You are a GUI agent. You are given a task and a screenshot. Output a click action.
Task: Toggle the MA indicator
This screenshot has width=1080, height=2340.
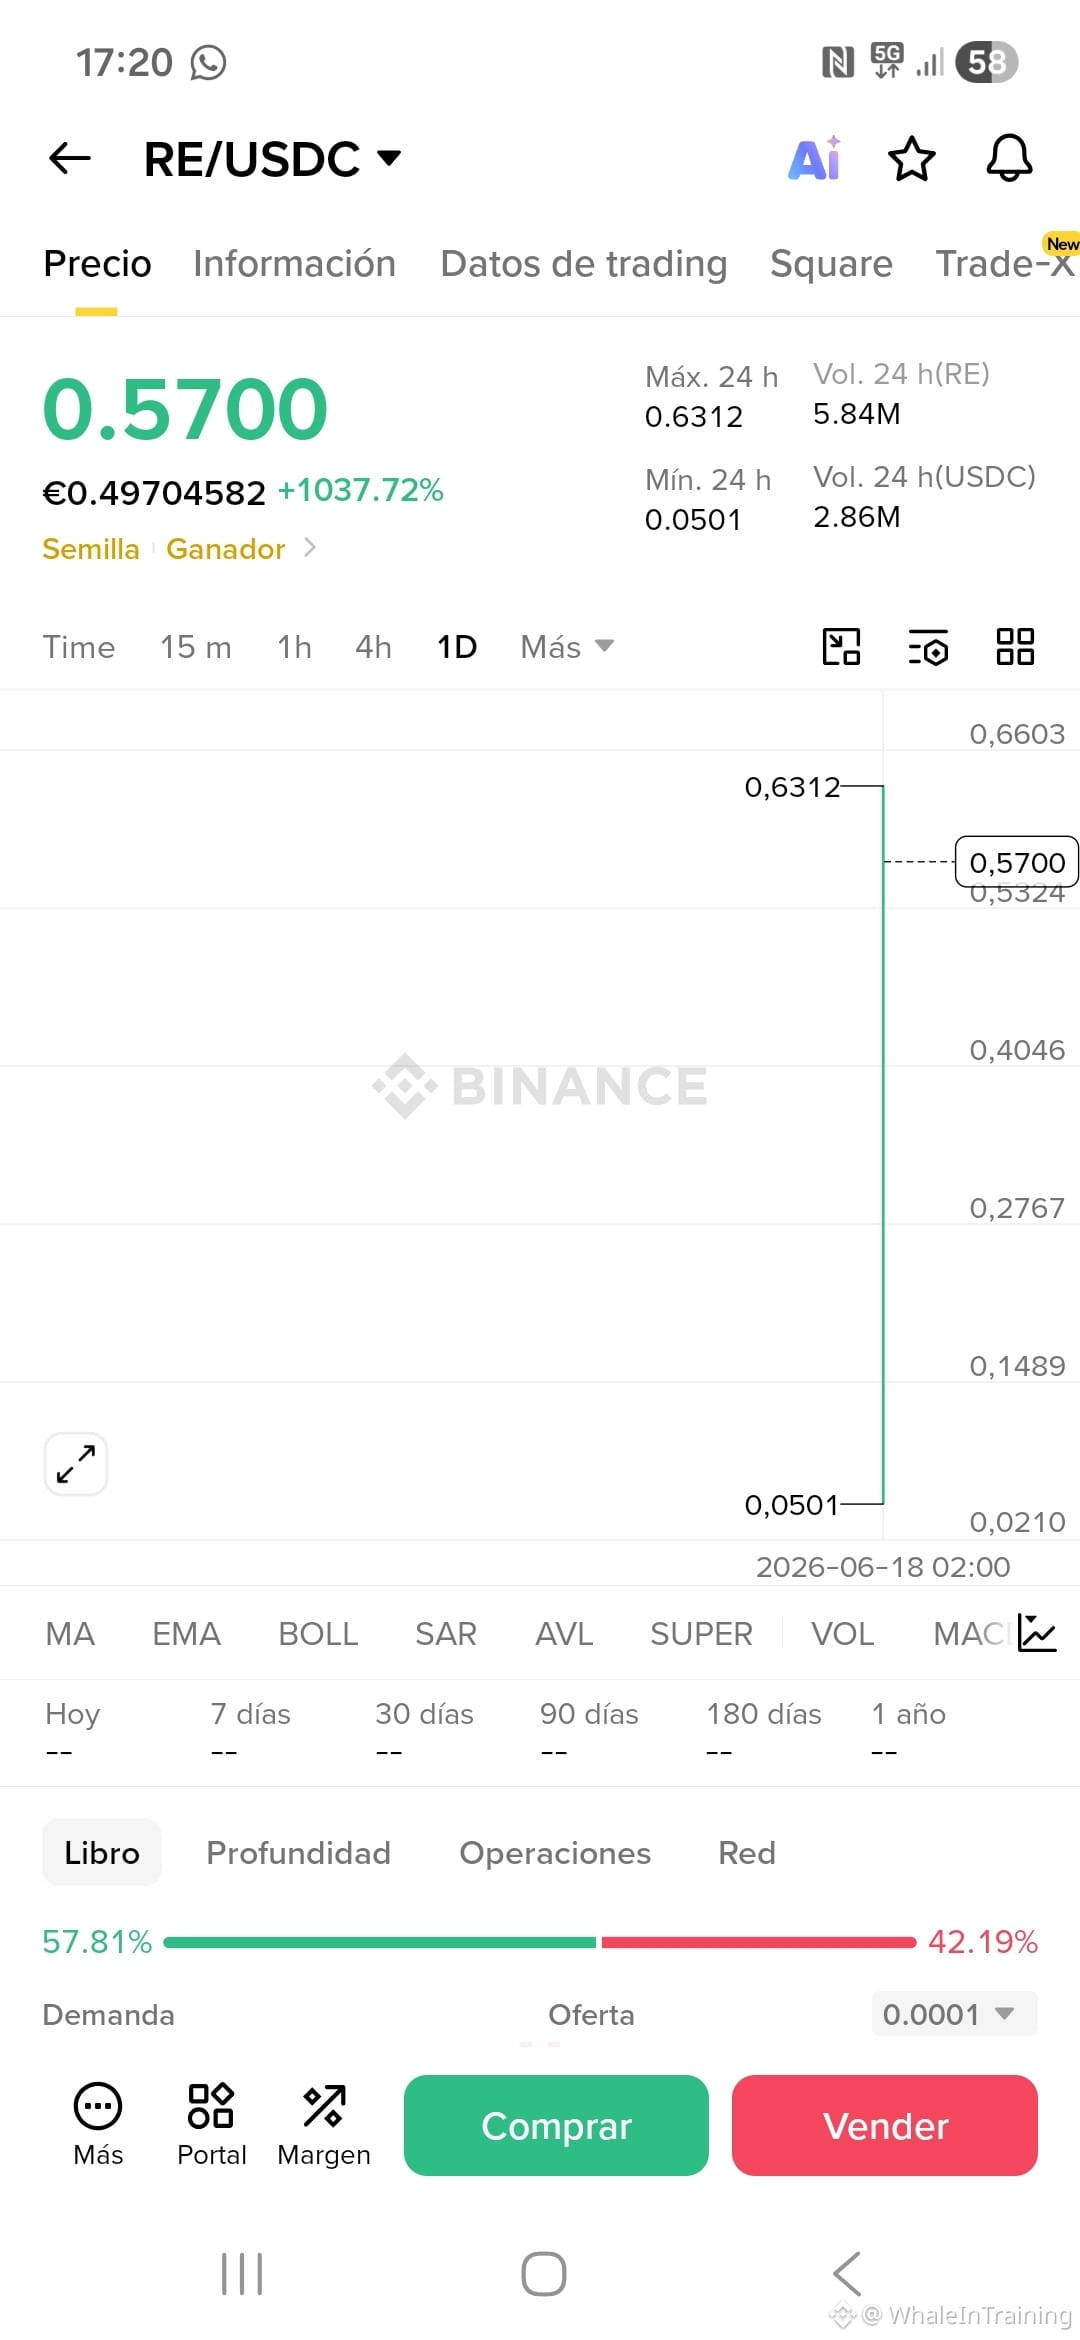coord(70,1634)
